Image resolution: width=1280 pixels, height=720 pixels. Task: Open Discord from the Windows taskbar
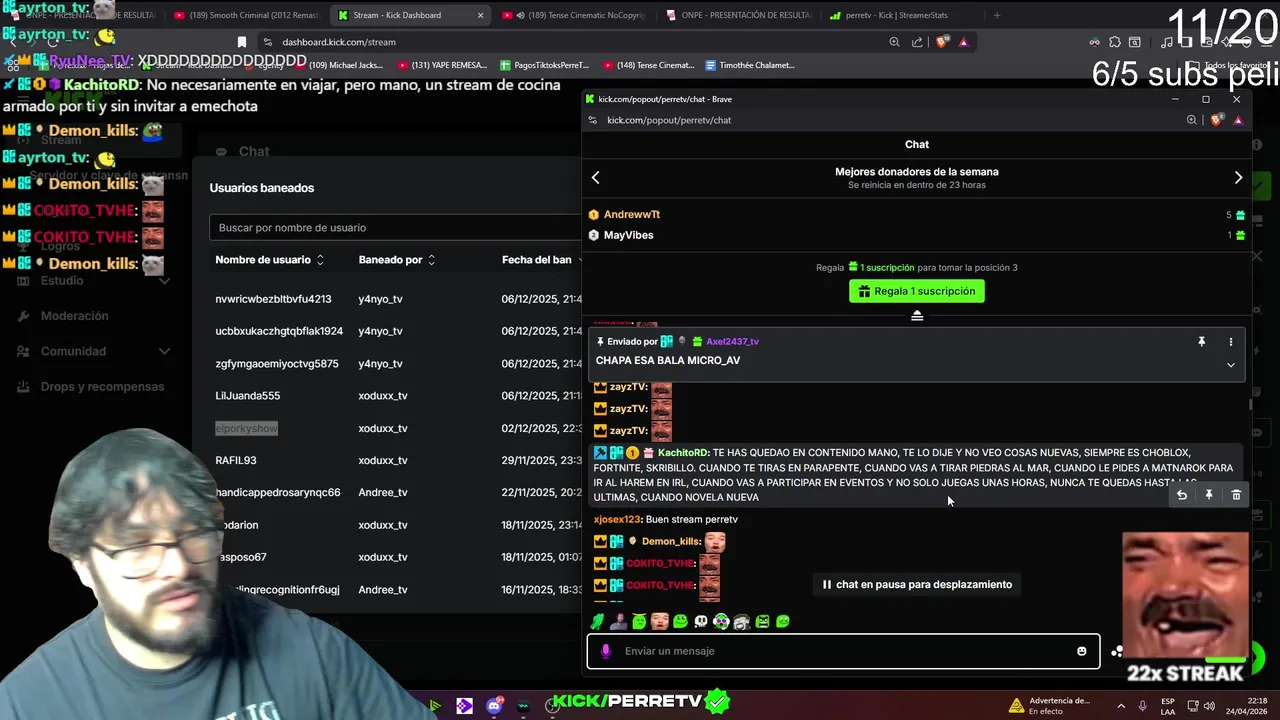click(x=494, y=706)
